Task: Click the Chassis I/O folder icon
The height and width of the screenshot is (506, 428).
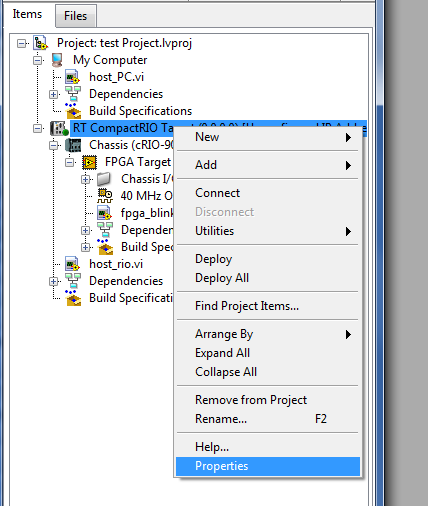Action: pos(104,179)
